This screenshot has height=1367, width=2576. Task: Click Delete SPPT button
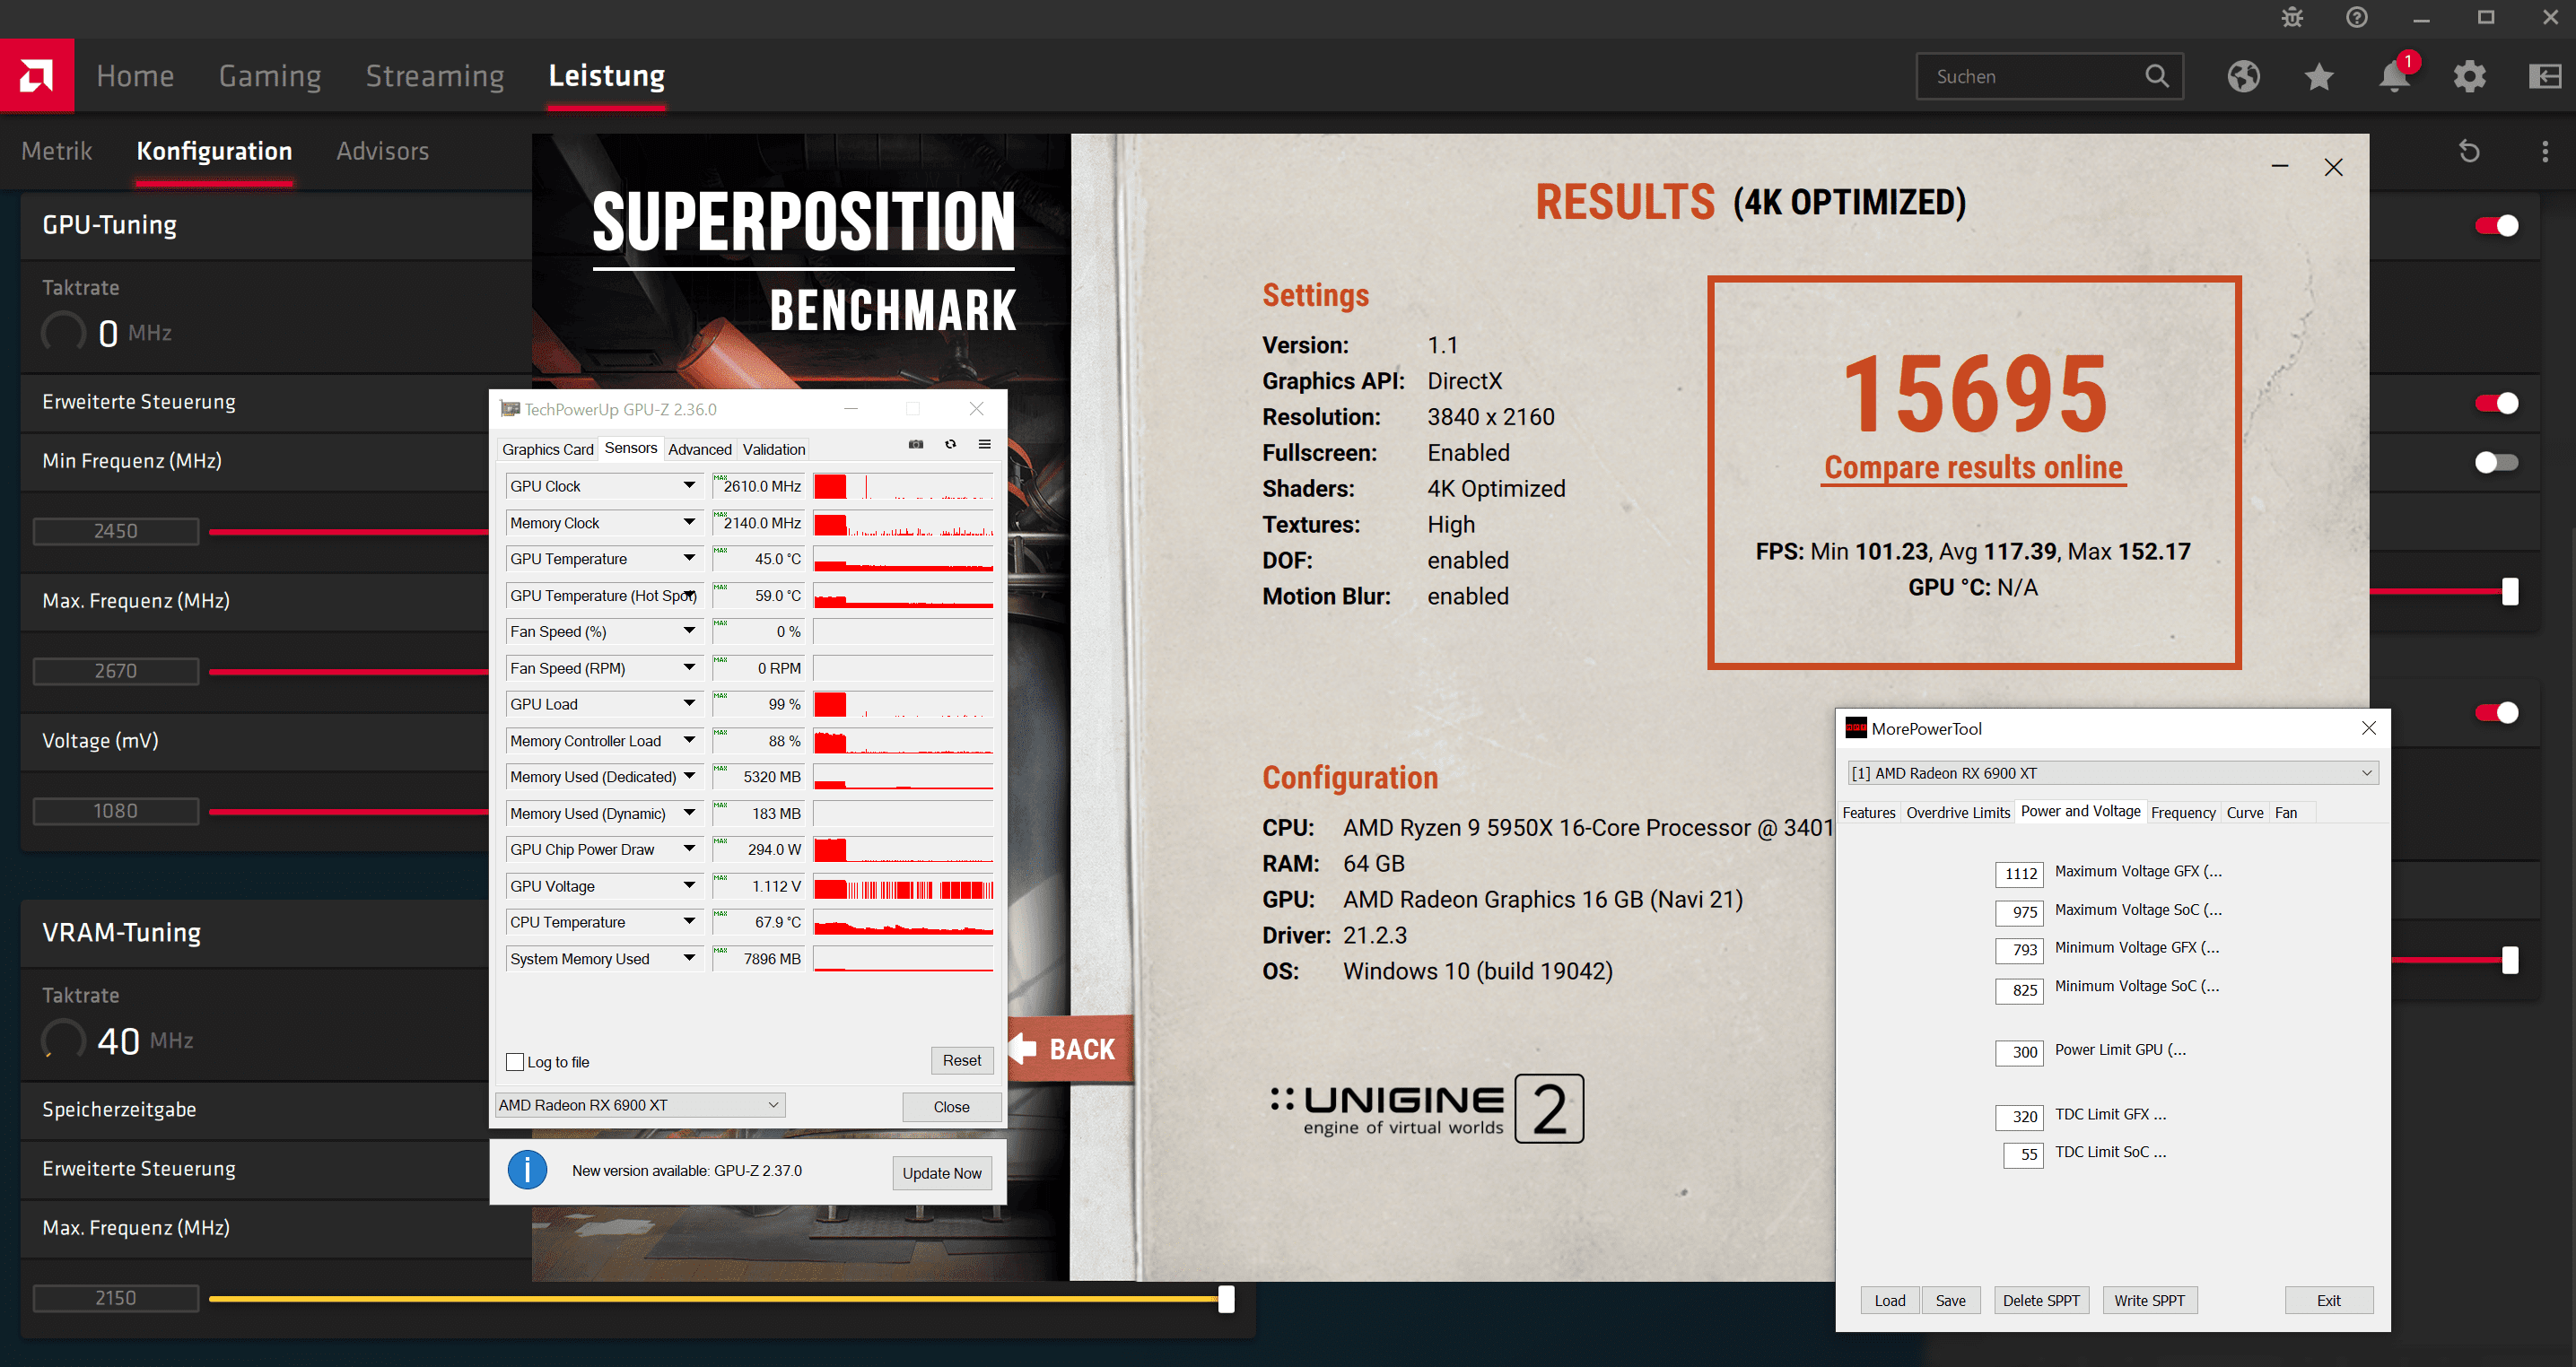pos(2041,1300)
